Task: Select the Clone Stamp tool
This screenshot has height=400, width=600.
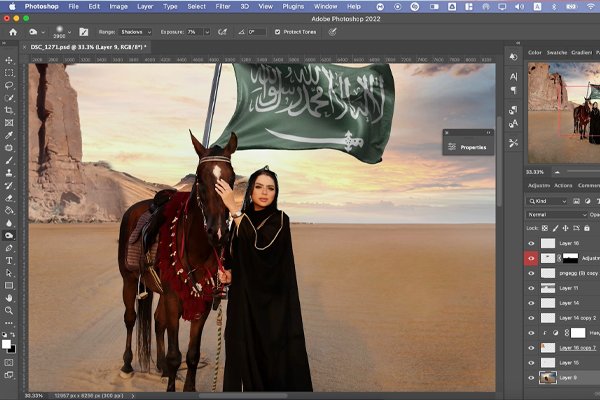Action: click(x=9, y=173)
